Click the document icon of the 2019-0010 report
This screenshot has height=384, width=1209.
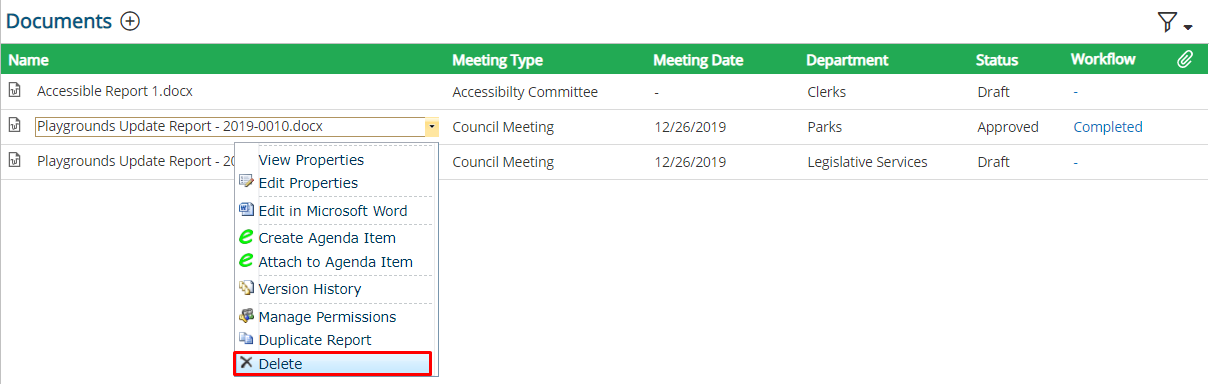[x=15, y=126]
